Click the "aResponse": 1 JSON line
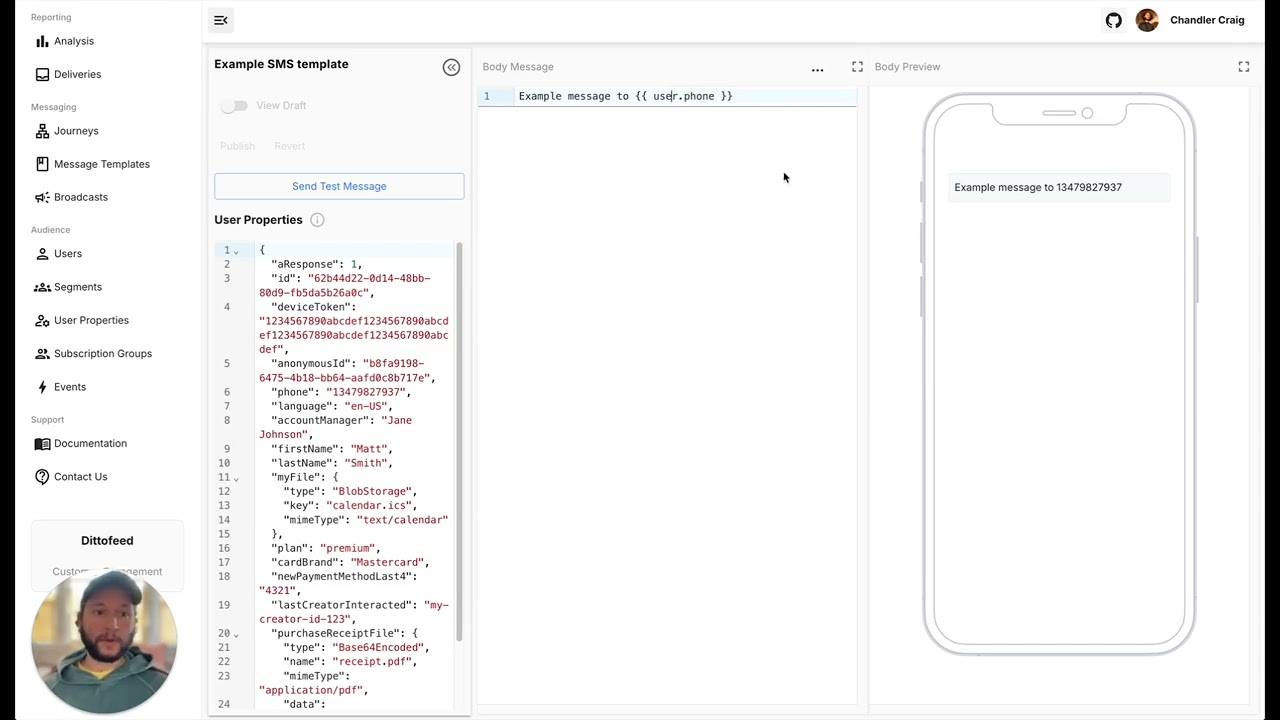 [x=317, y=264]
